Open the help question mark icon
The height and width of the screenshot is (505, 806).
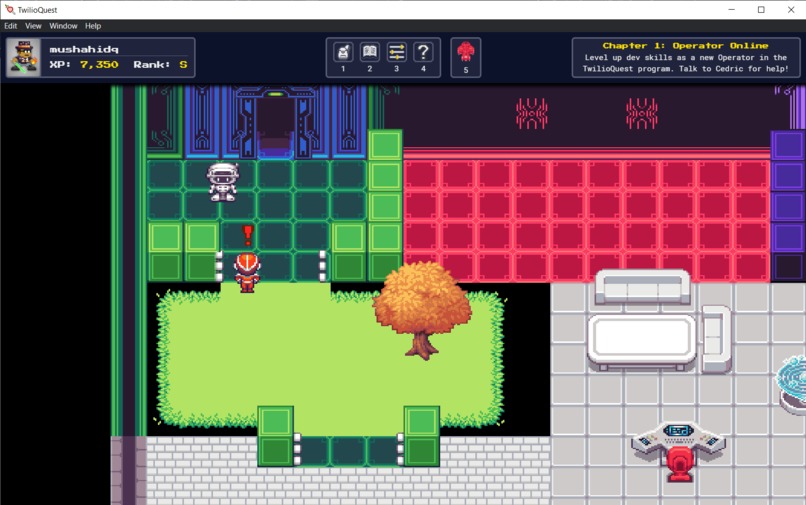[423, 52]
